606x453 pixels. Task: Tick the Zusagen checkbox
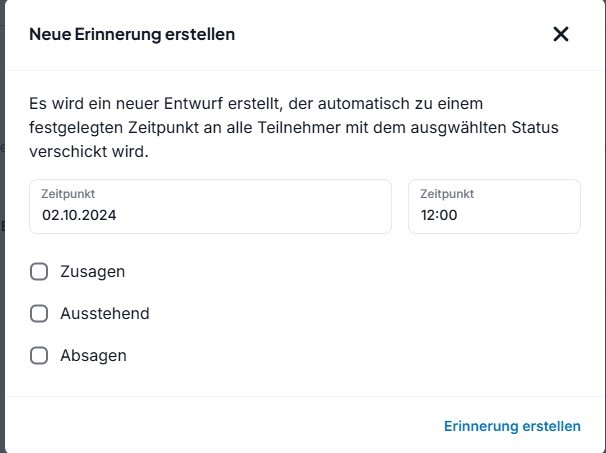tap(39, 271)
